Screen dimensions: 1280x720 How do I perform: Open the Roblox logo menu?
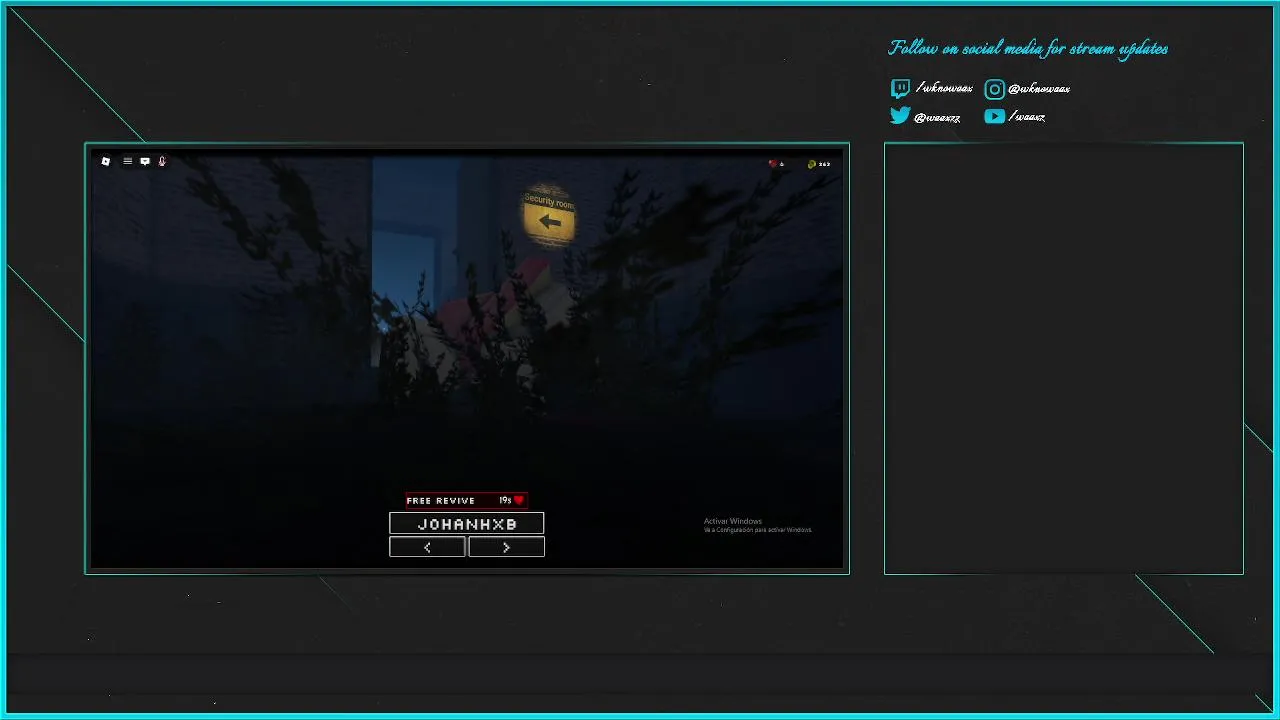[106, 161]
